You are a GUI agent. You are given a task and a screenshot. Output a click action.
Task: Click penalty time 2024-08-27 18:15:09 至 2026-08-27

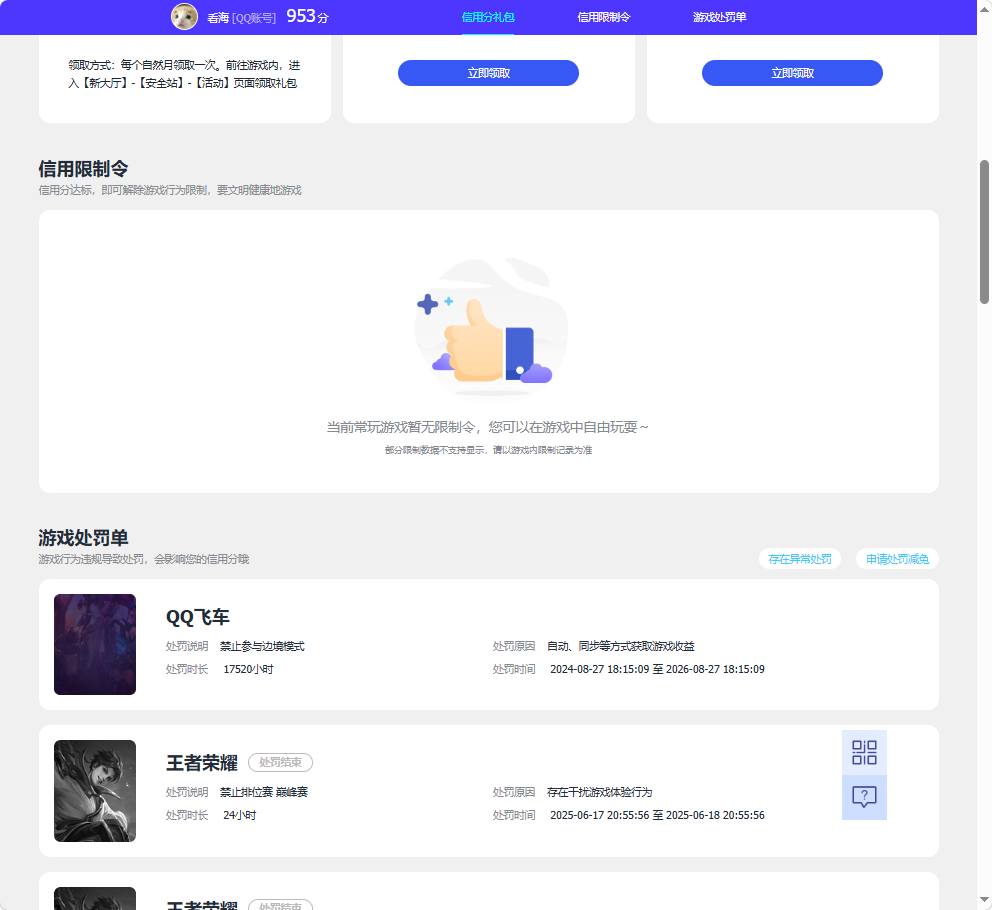click(657, 670)
